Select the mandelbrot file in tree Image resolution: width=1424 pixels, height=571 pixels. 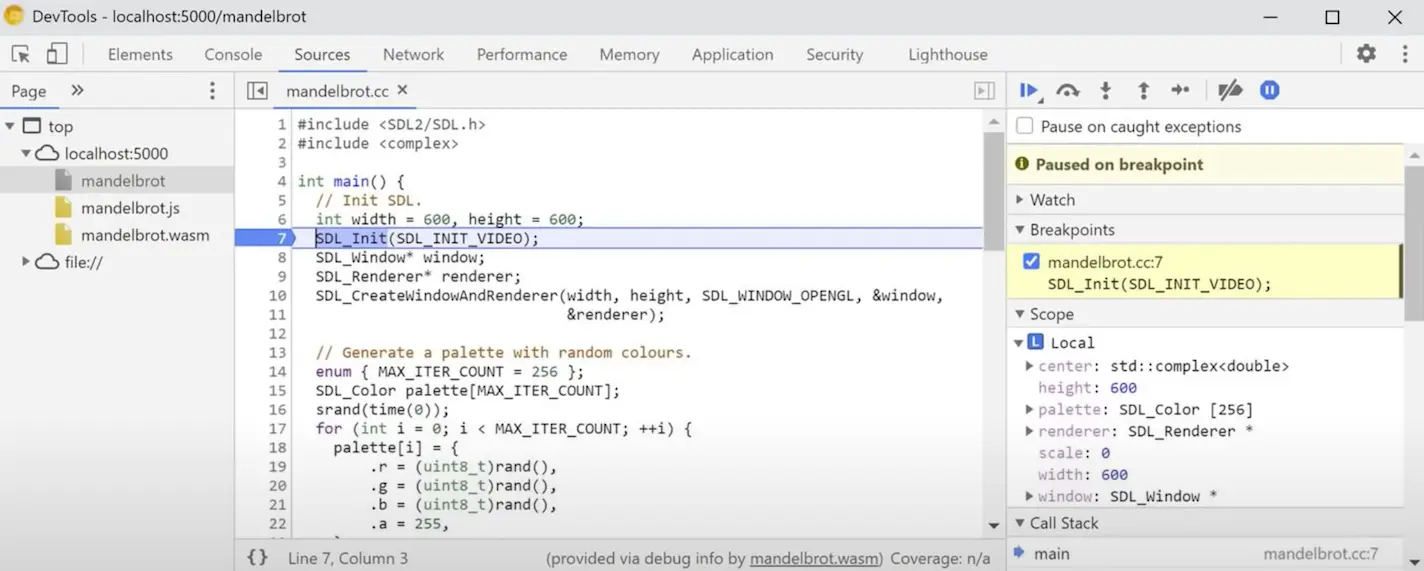(117, 181)
